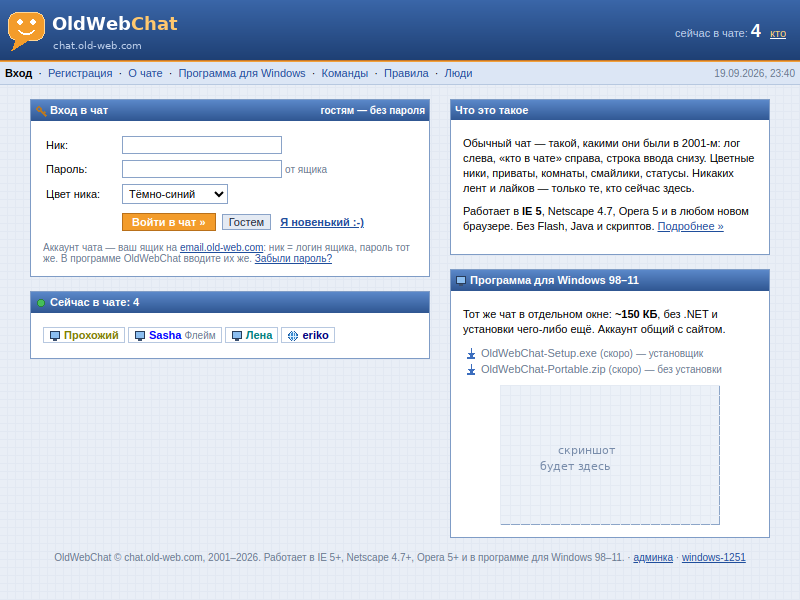Viewport: 800px width, 600px height.
Task: Click the screenshot placeholder thumbnail
Action: coord(610,455)
